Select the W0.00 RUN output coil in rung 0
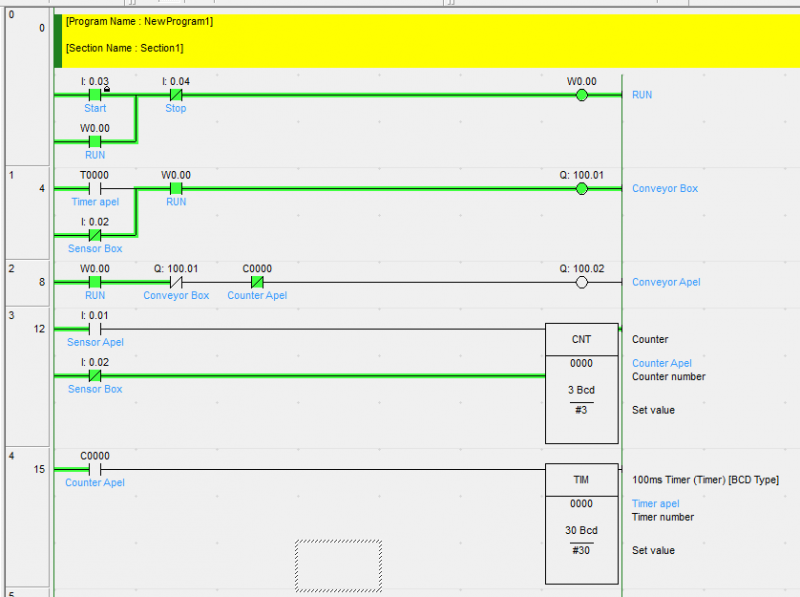Image resolution: width=800 pixels, height=597 pixels. point(582,95)
